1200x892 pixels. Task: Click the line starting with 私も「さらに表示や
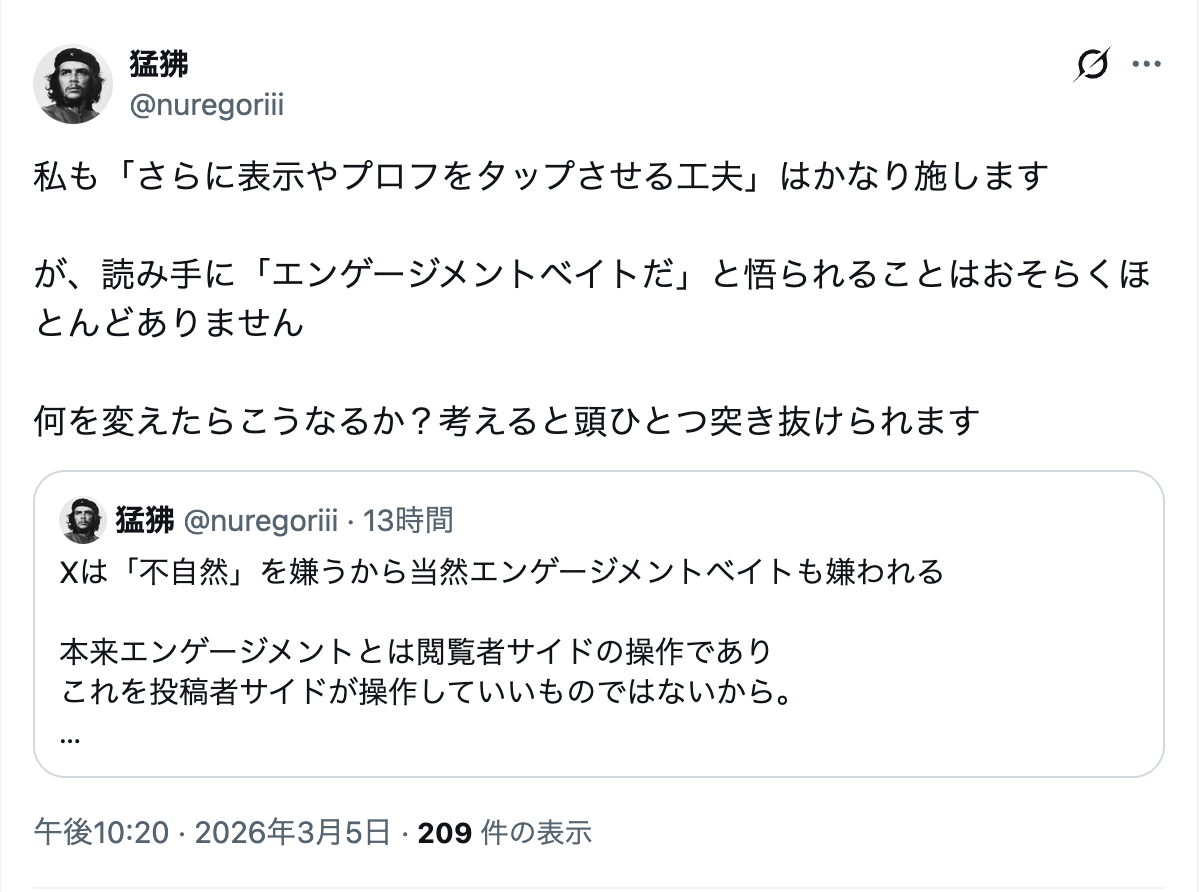point(540,177)
